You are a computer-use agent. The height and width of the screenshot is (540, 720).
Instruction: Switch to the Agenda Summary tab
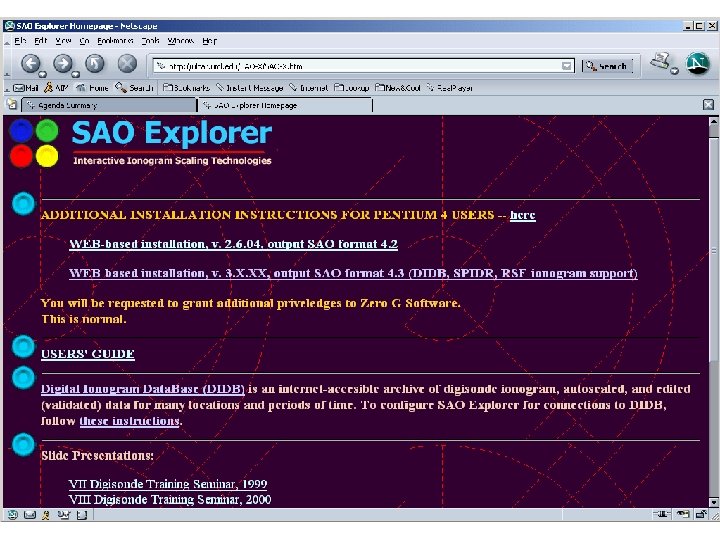point(109,105)
